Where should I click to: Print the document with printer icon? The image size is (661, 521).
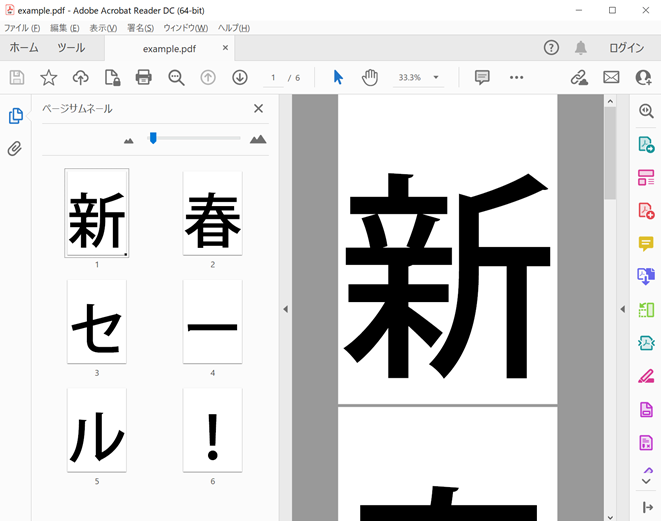point(144,78)
